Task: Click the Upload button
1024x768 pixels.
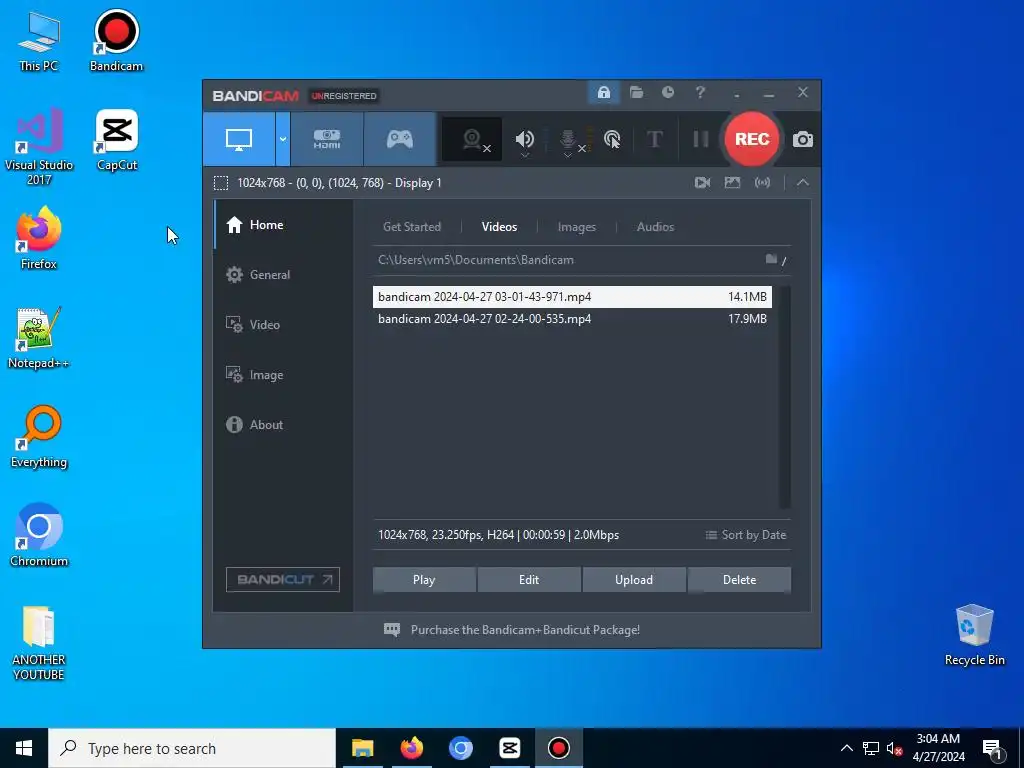Action: point(633,580)
